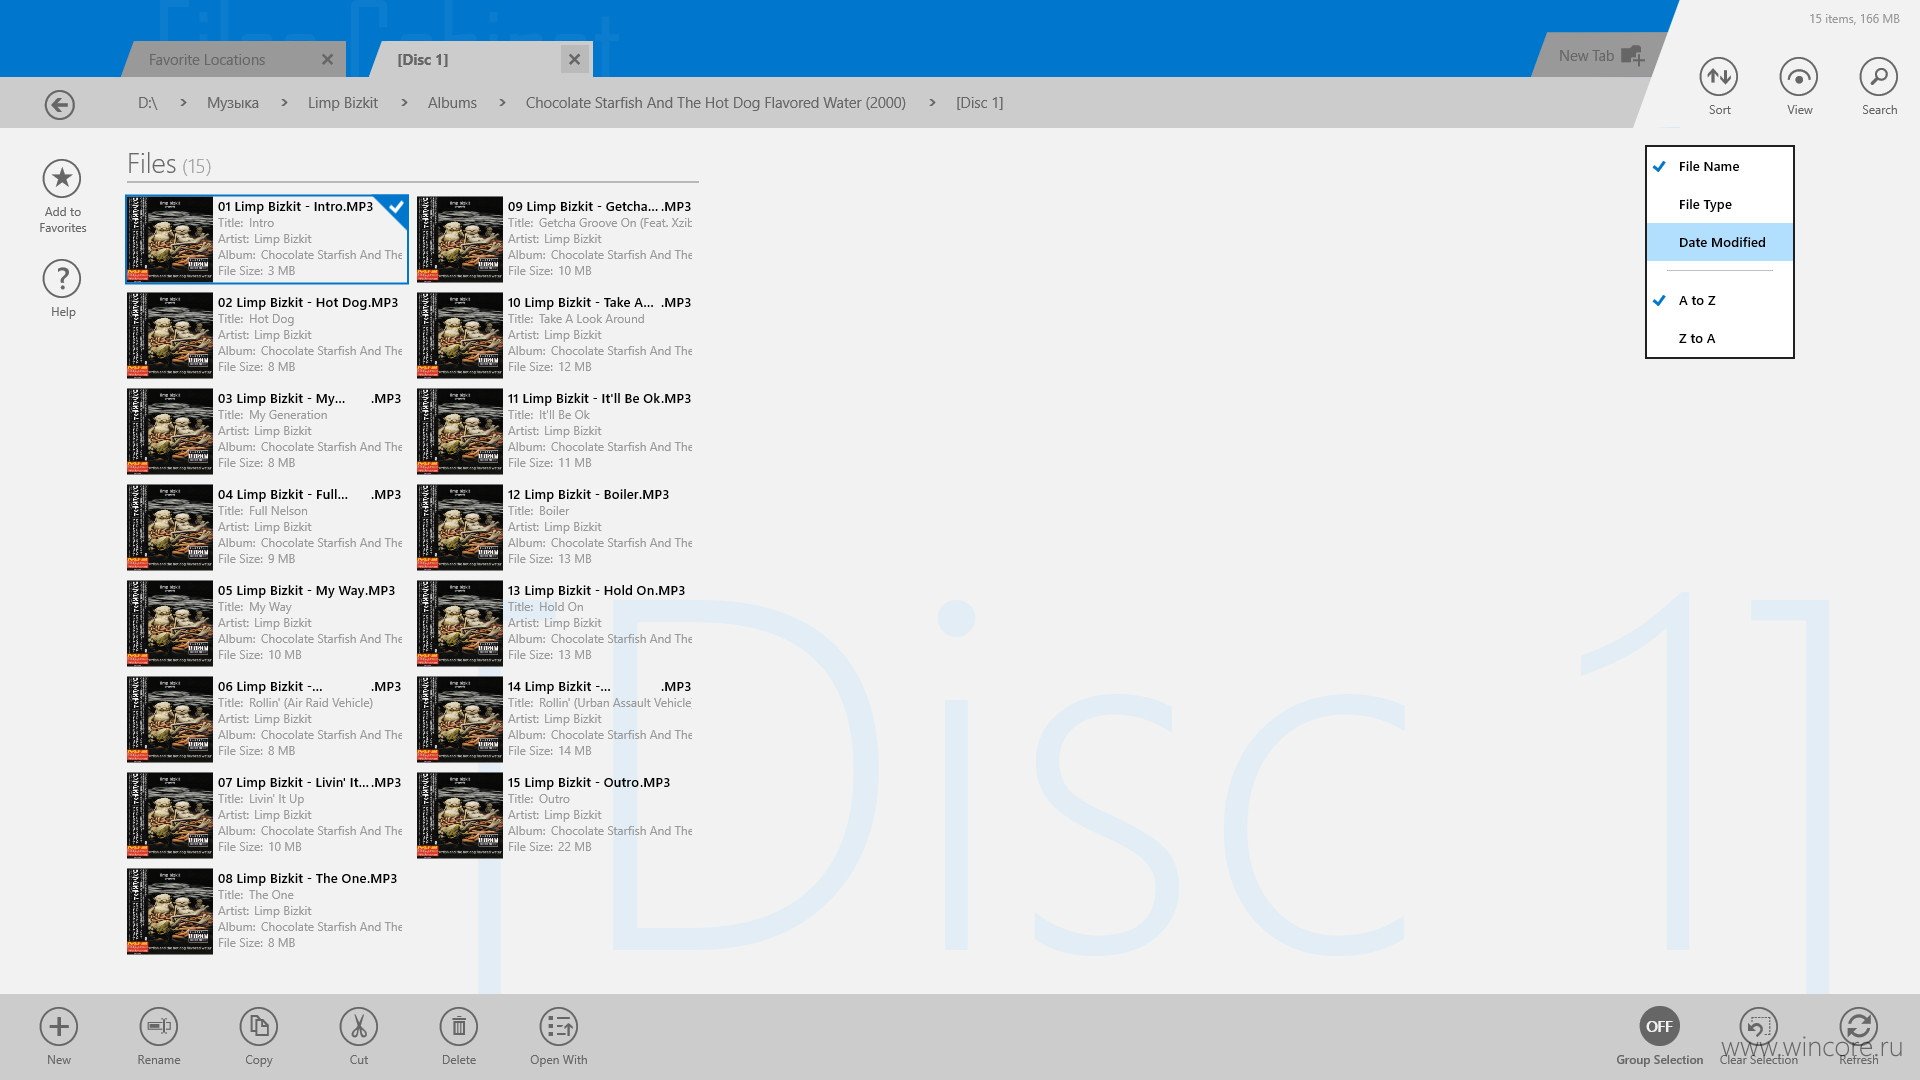Click the Clear Selection button

1759,1027
